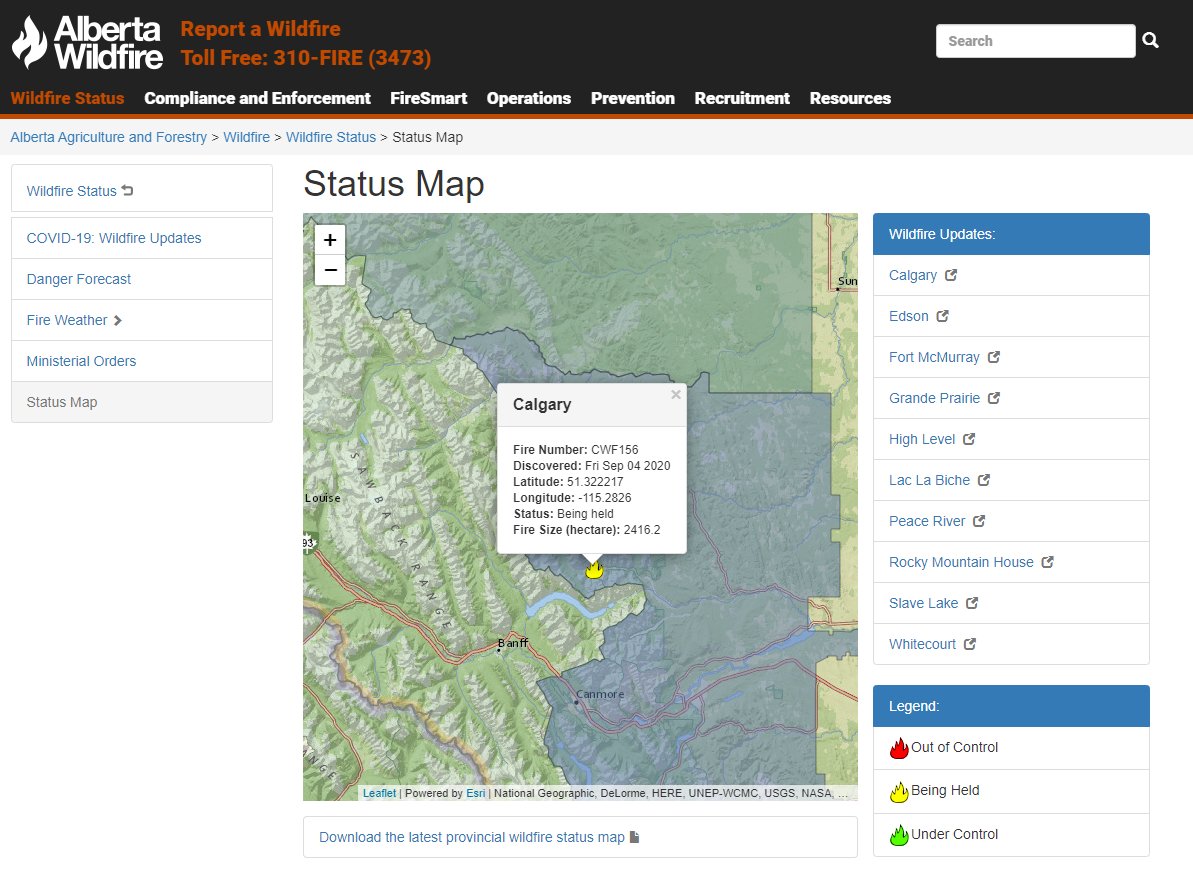Open Peace River wildfire updates
The image size is (1193, 872).
point(927,521)
